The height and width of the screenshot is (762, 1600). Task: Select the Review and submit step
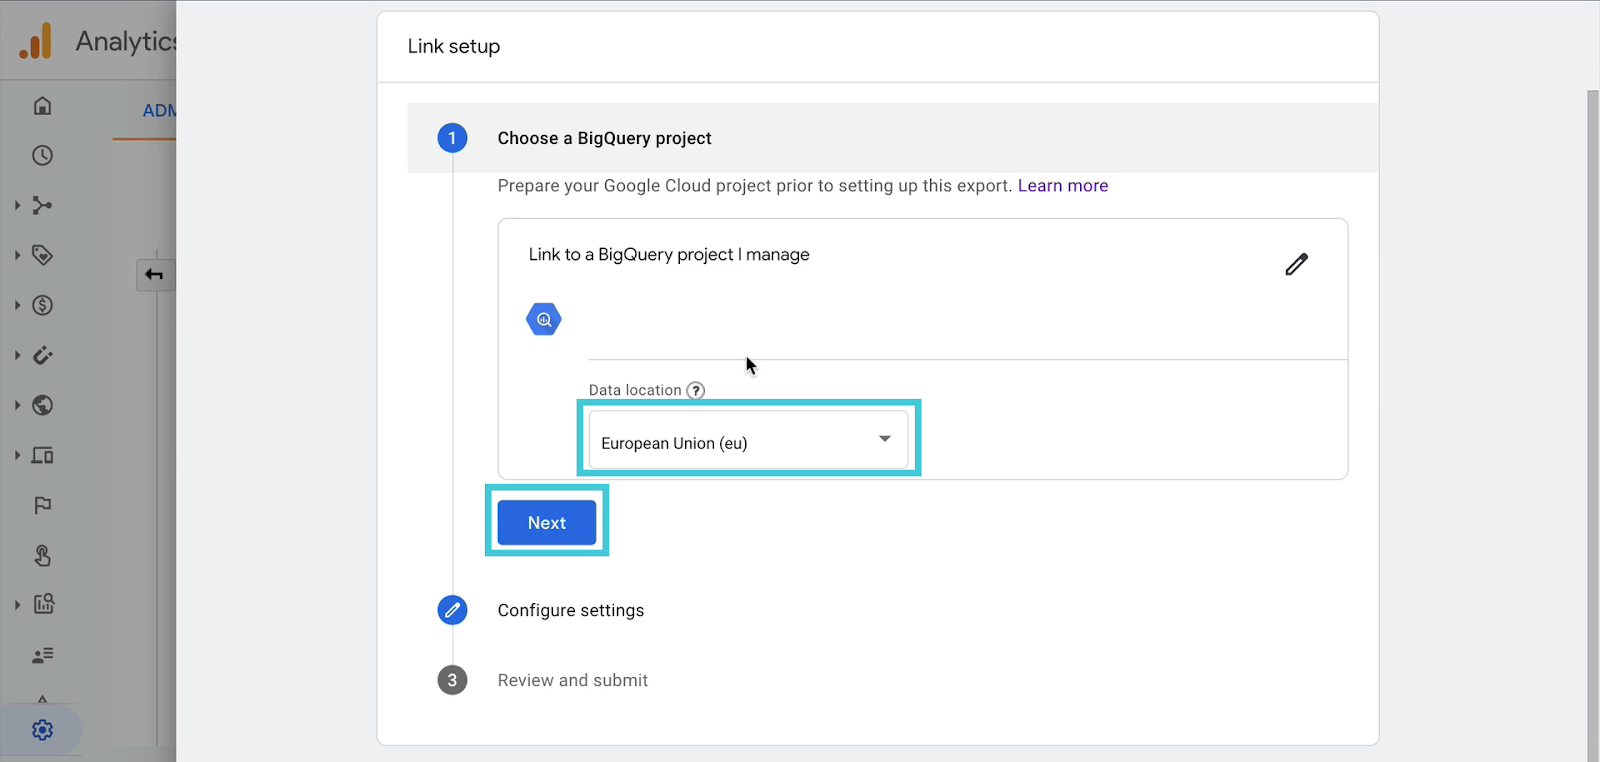(572, 680)
